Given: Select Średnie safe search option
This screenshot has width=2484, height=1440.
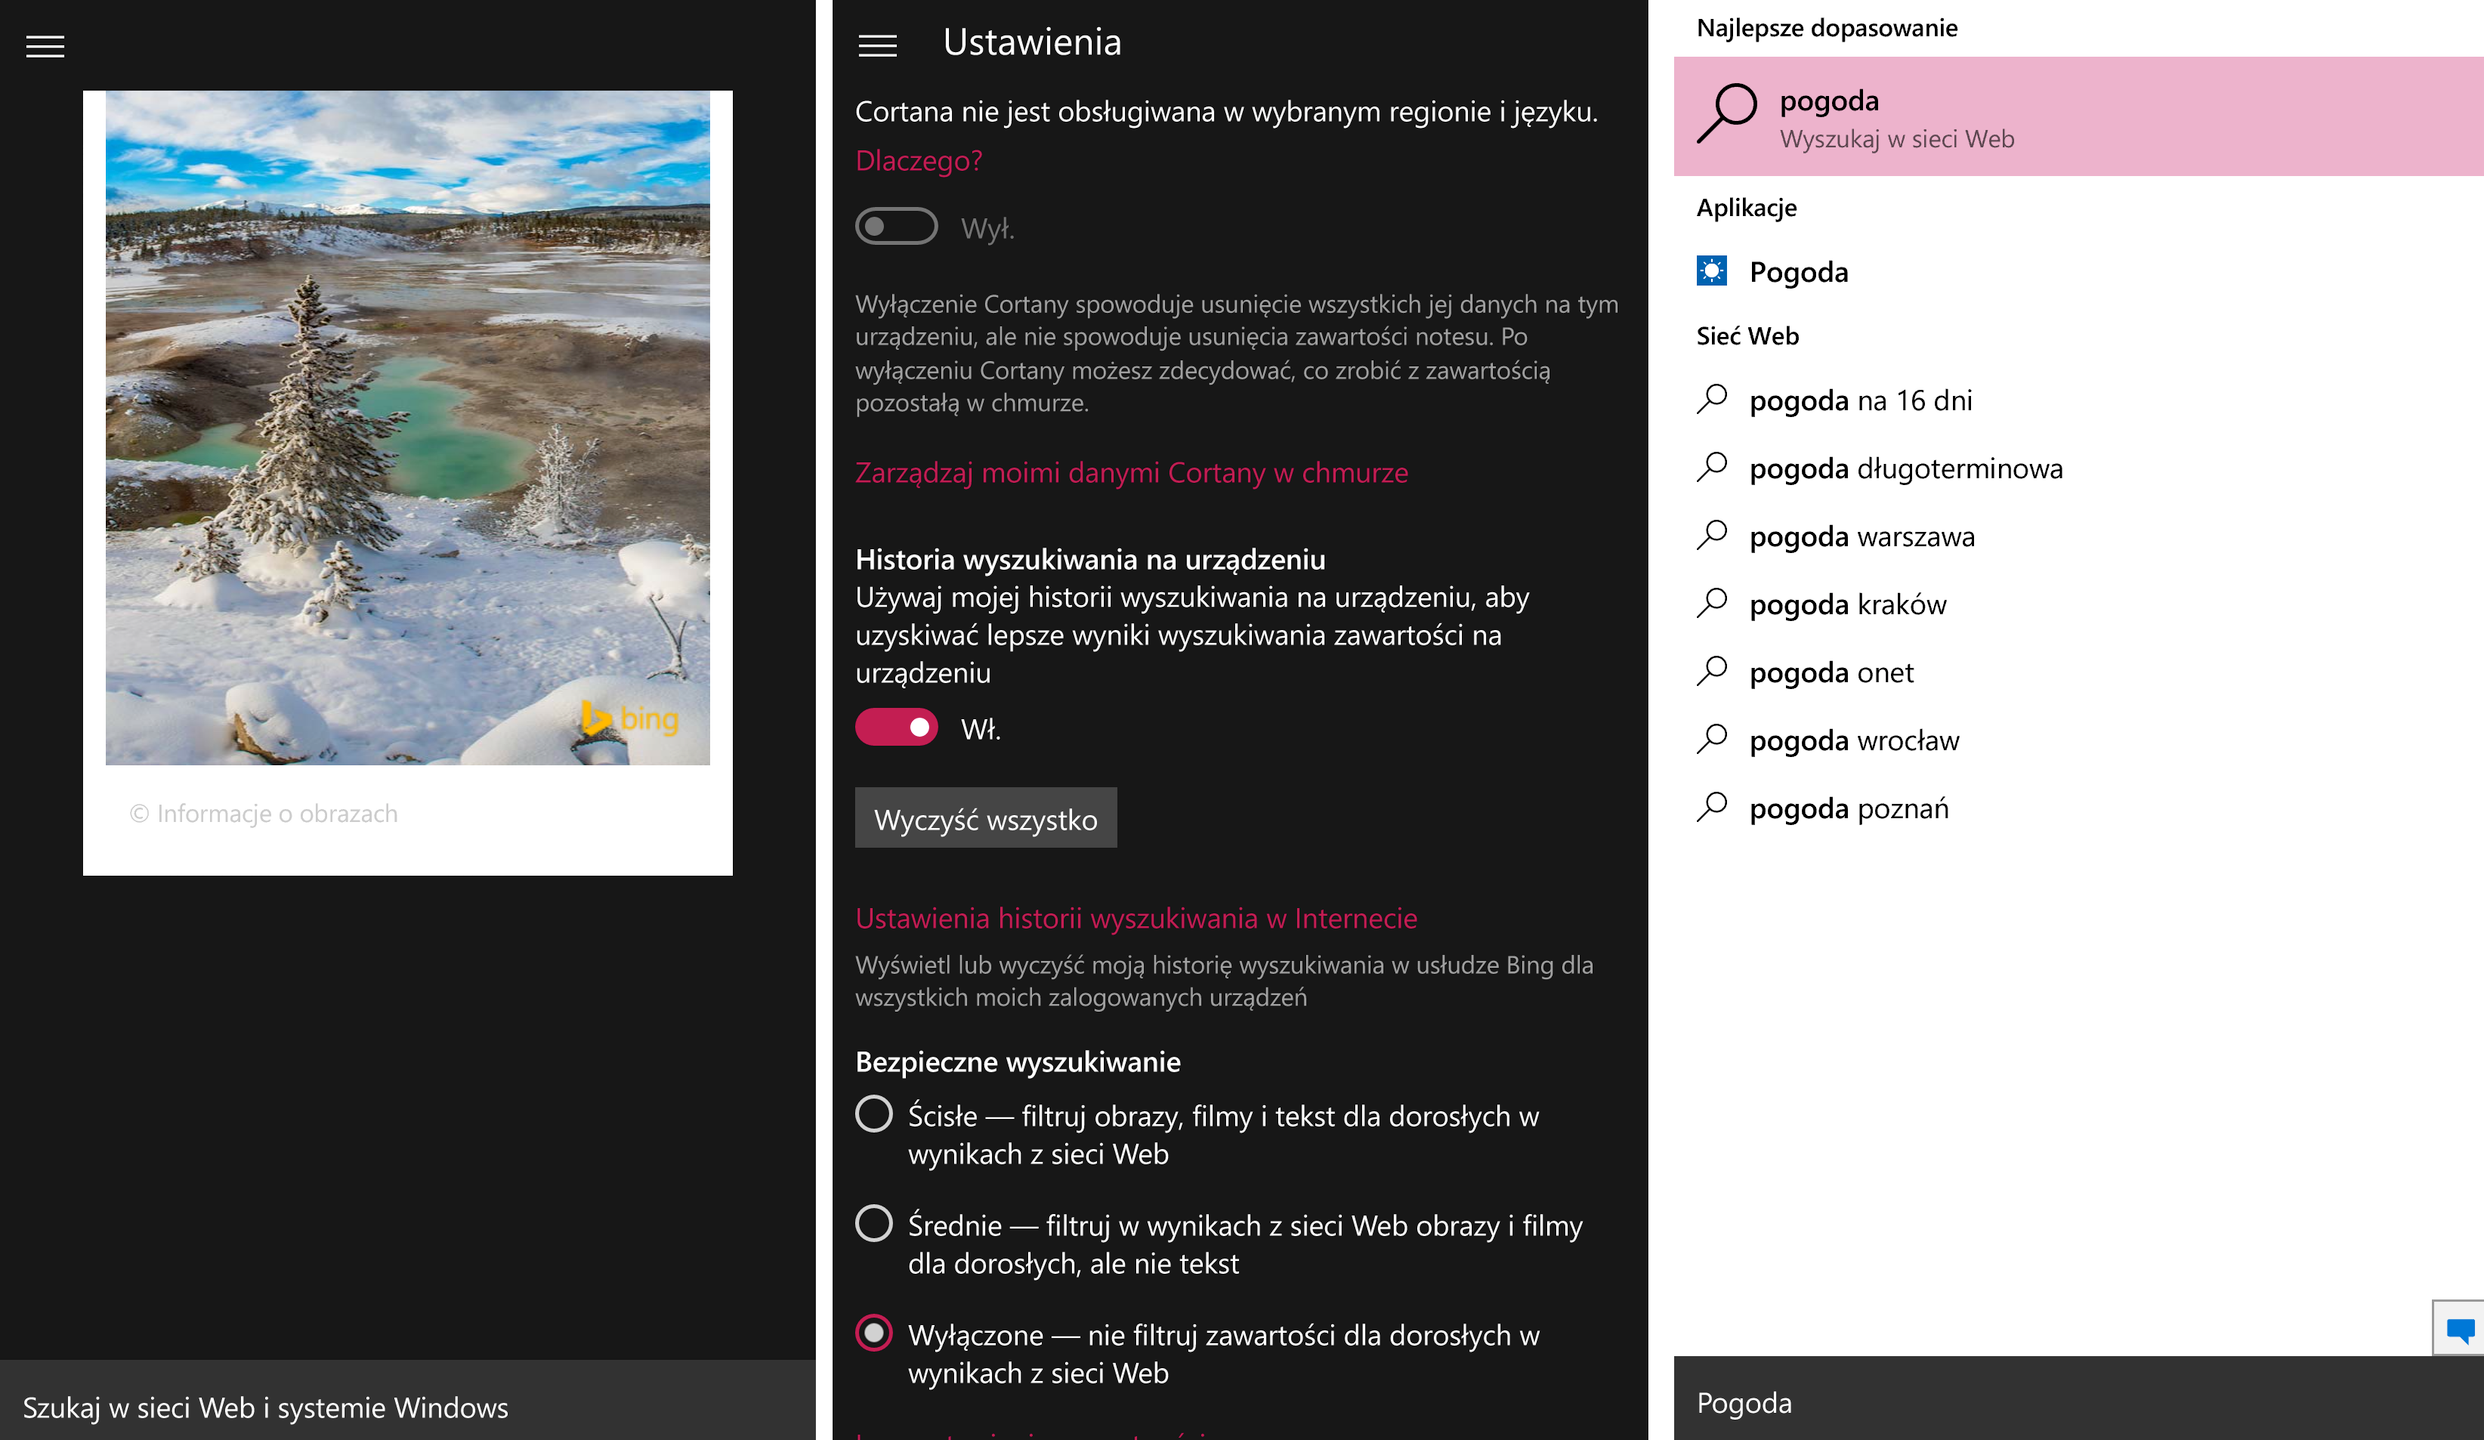Looking at the screenshot, I should pyautogui.click(x=874, y=1223).
